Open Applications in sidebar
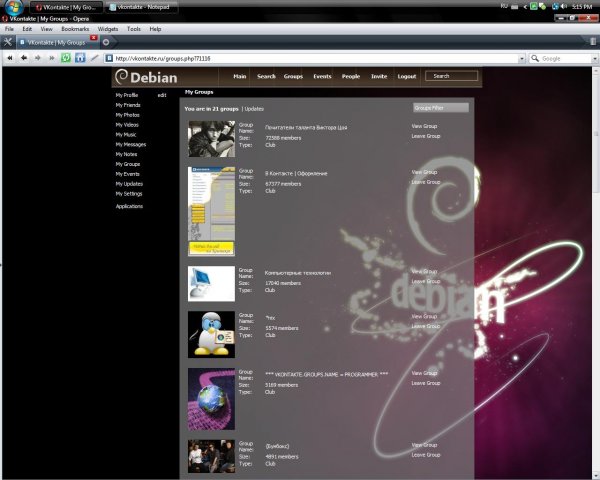 129,206
